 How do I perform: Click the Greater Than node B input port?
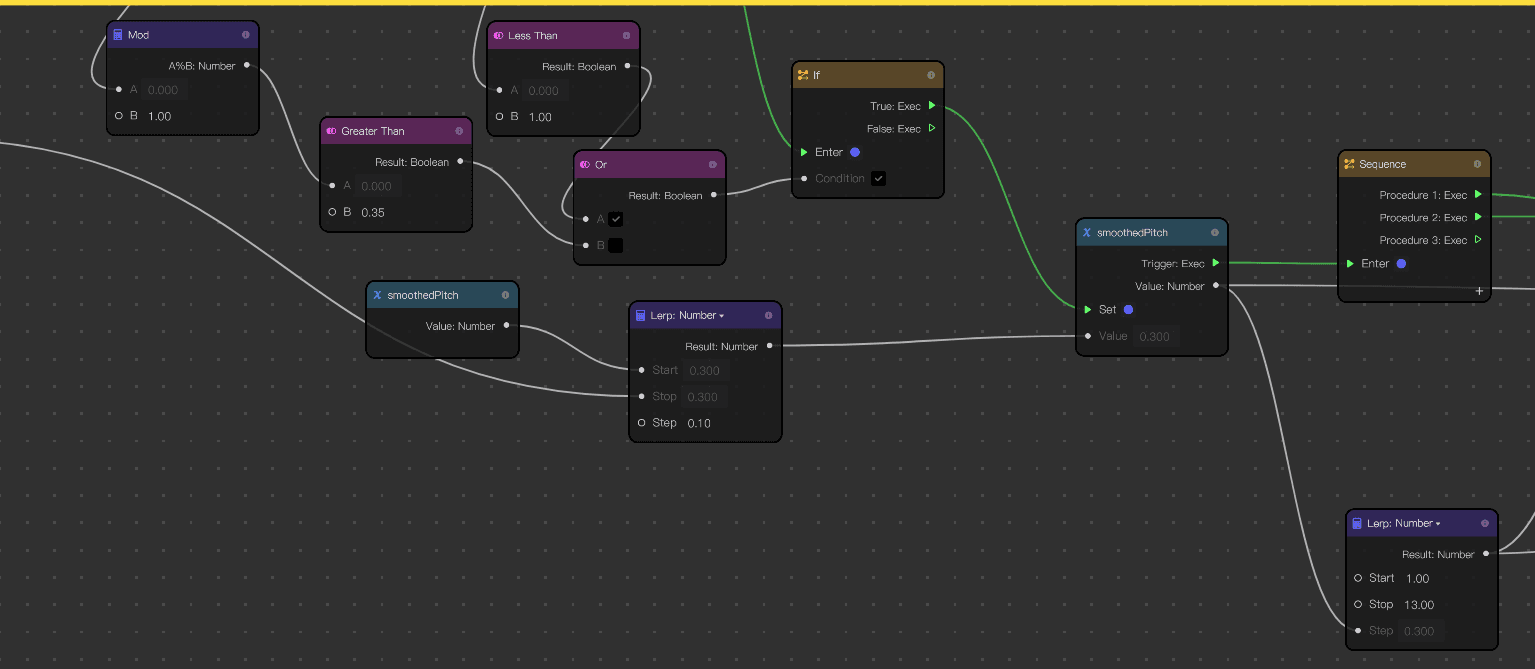click(332, 212)
